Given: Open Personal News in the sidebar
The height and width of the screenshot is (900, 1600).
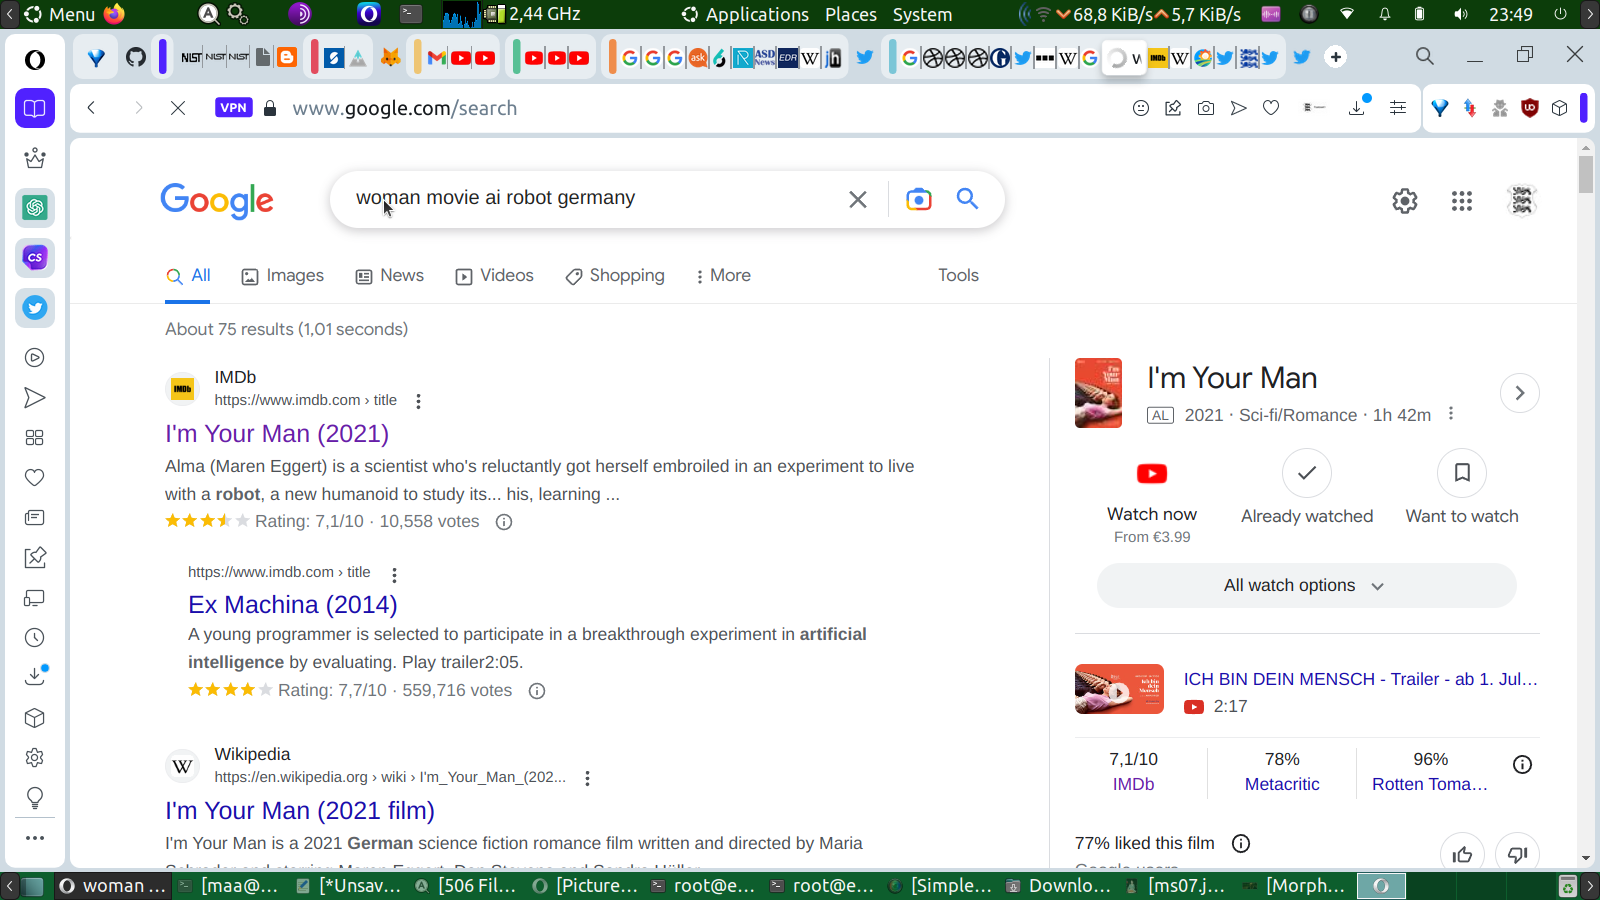Looking at the screenshot, I should coord(35,518).
